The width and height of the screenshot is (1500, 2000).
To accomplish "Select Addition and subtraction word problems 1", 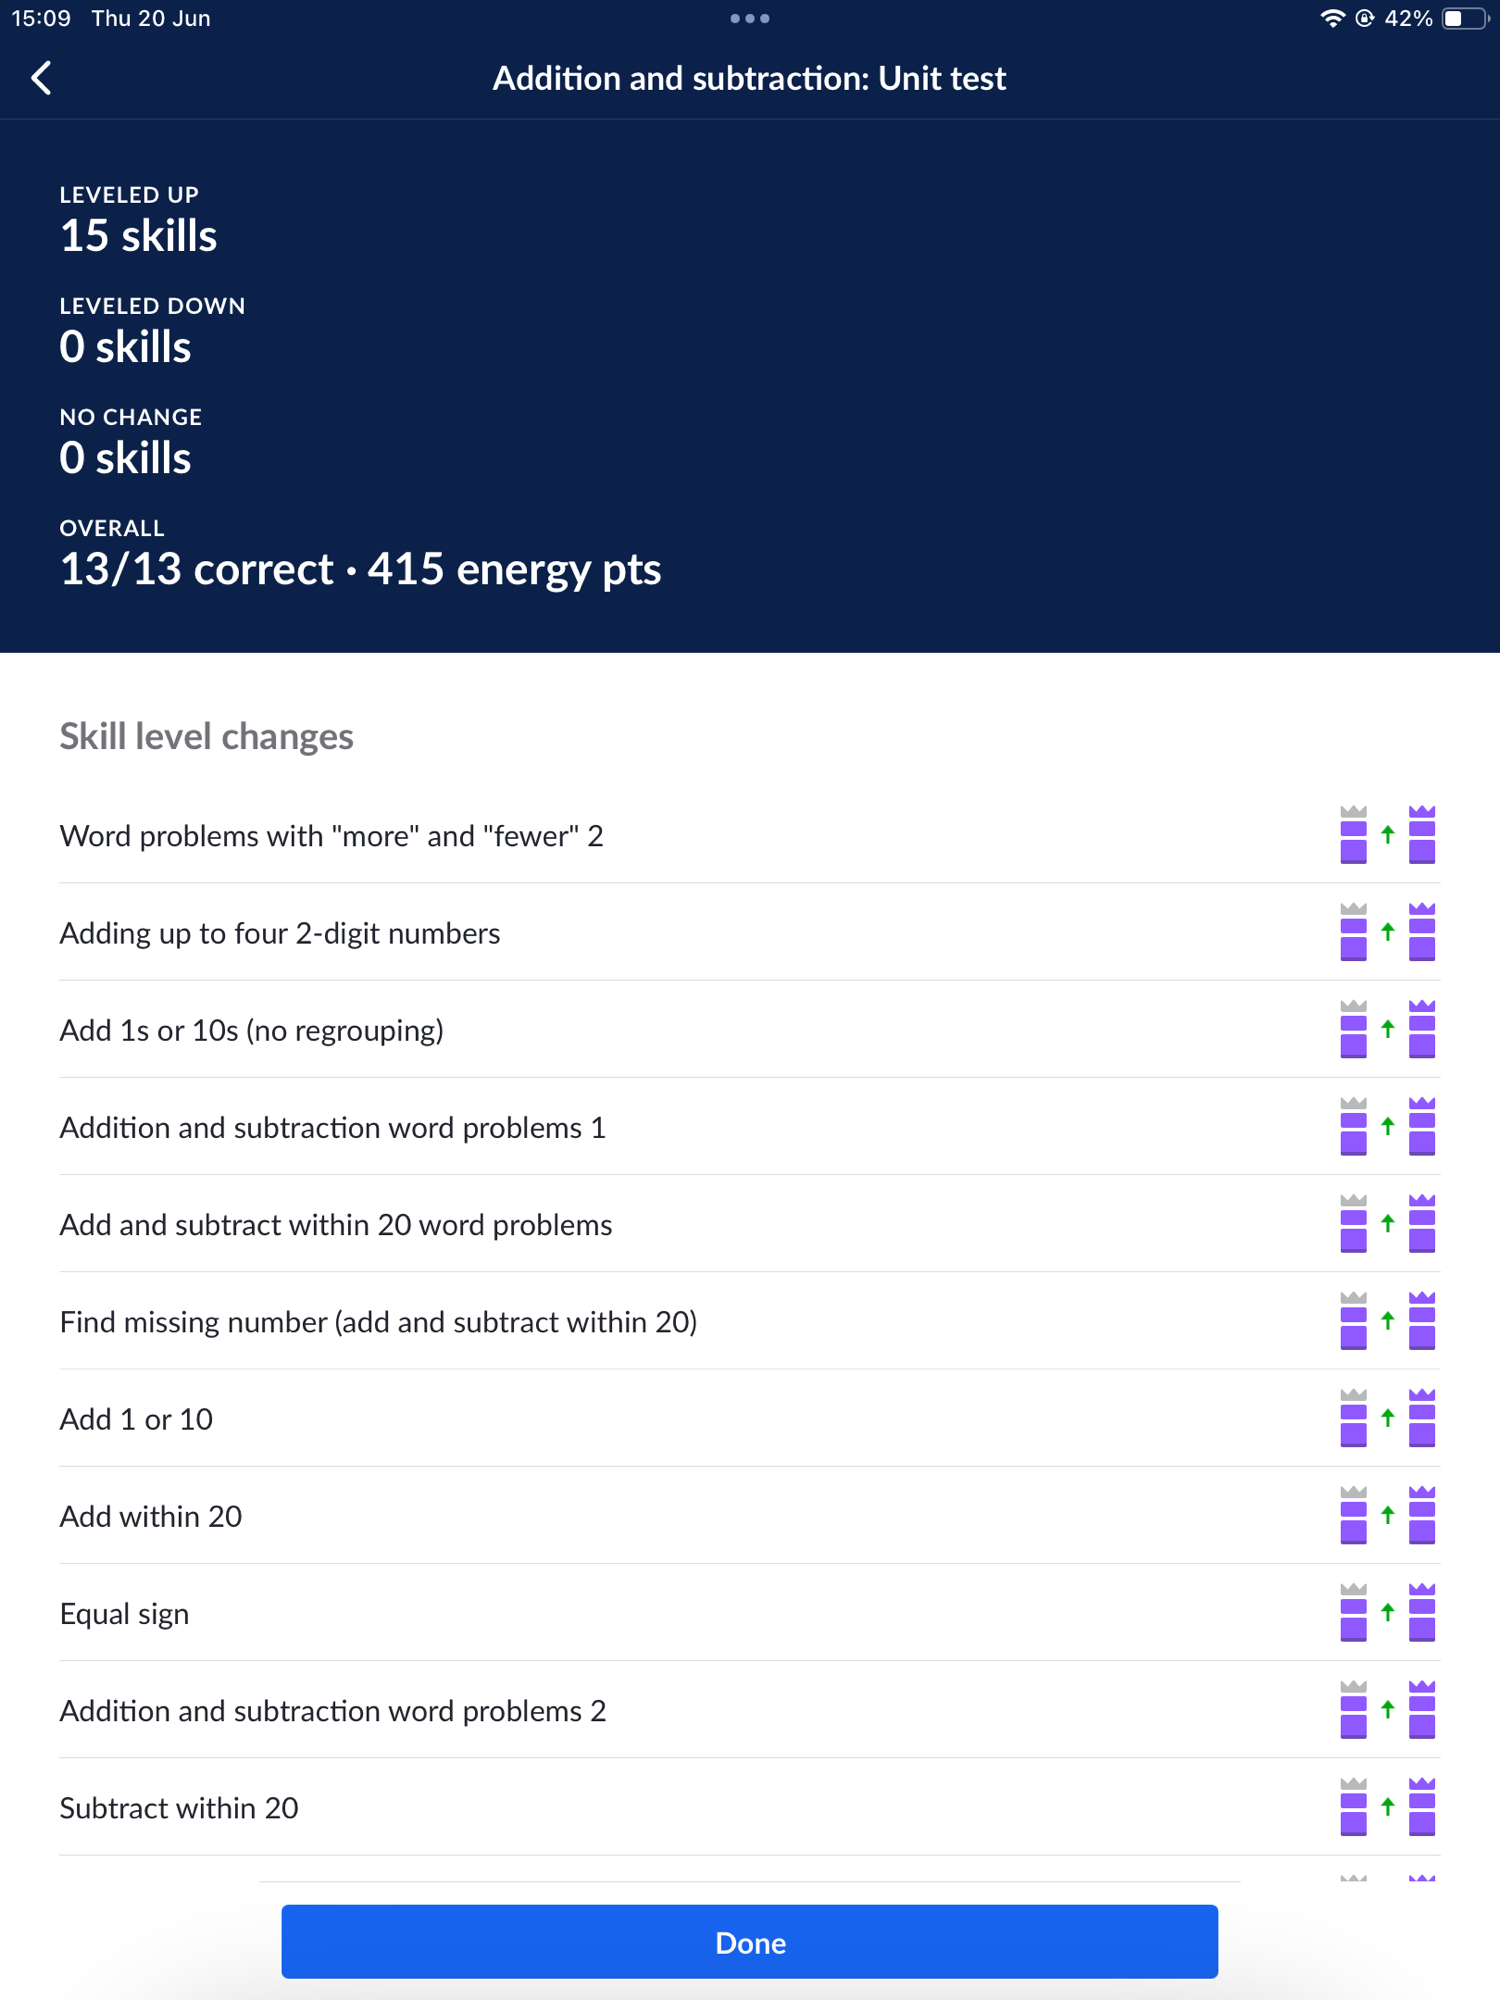I will click(332, 1127).
